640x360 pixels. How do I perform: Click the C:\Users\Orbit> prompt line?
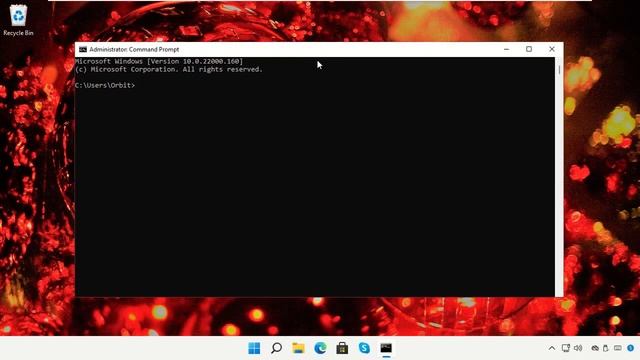105,85
